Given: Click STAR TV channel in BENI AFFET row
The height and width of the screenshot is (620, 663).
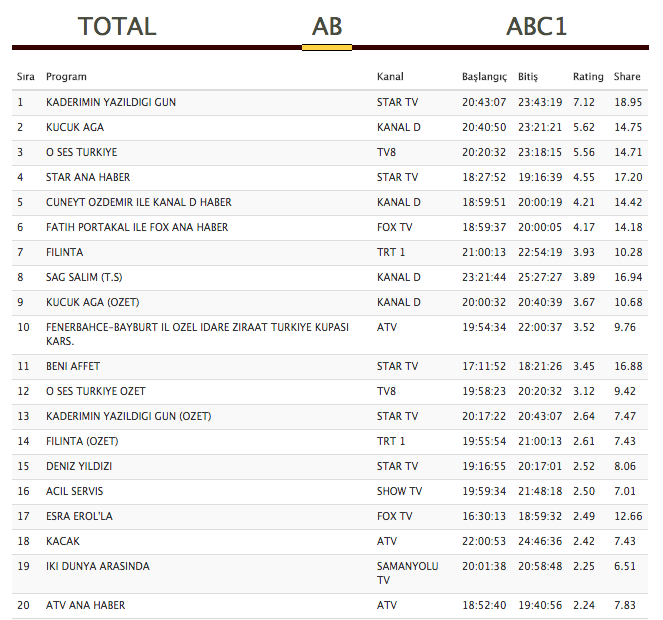Looking at the screenshot, I should pyautogui.click(x=397, y=366).
